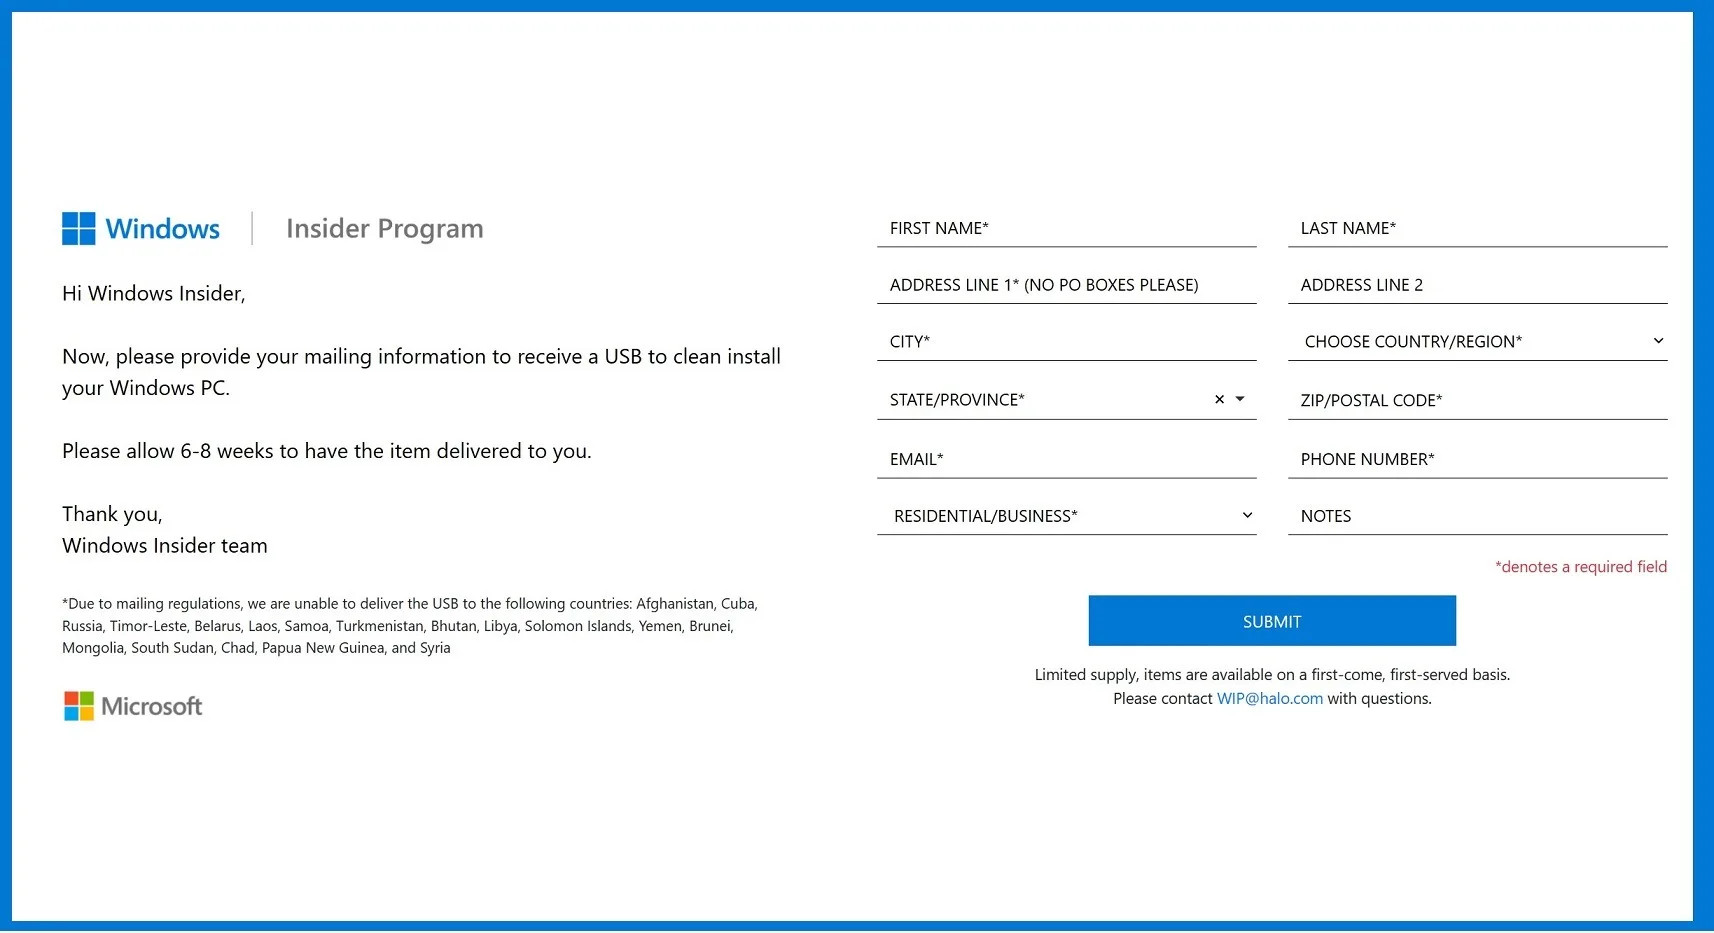Select the Last Name input field
1714x933 pixels.
[1478, 229]
